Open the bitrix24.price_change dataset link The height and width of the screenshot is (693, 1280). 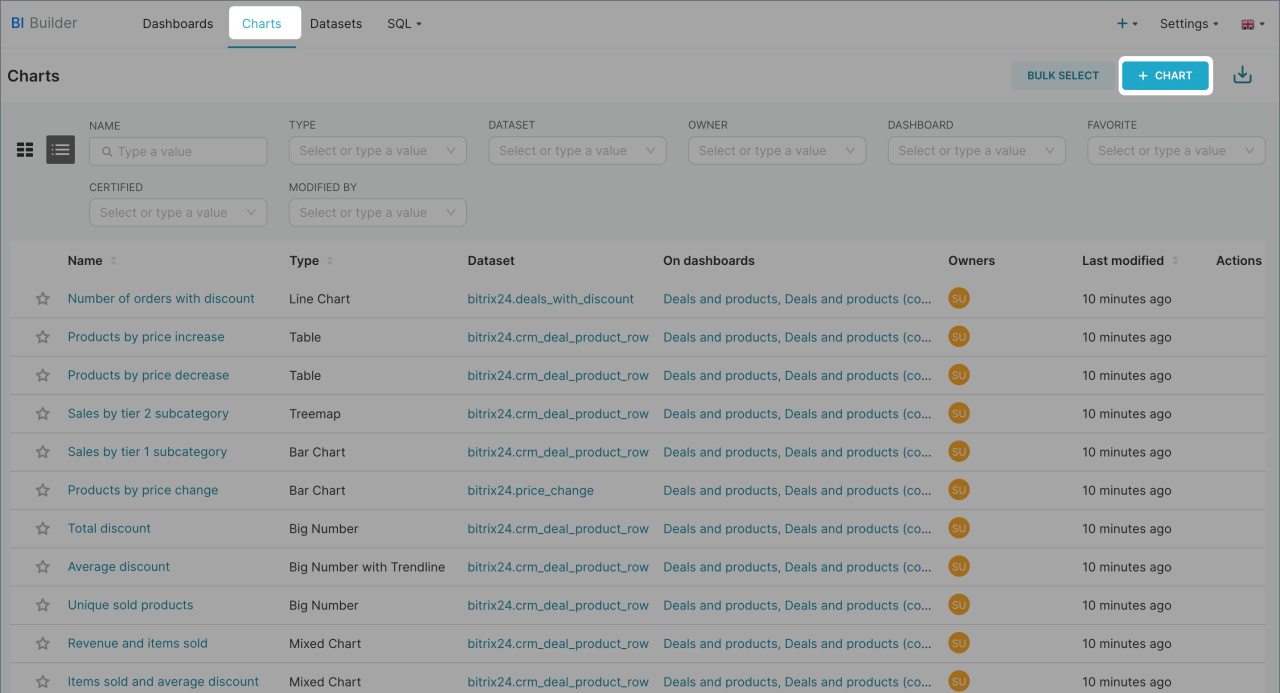[530, 491]
